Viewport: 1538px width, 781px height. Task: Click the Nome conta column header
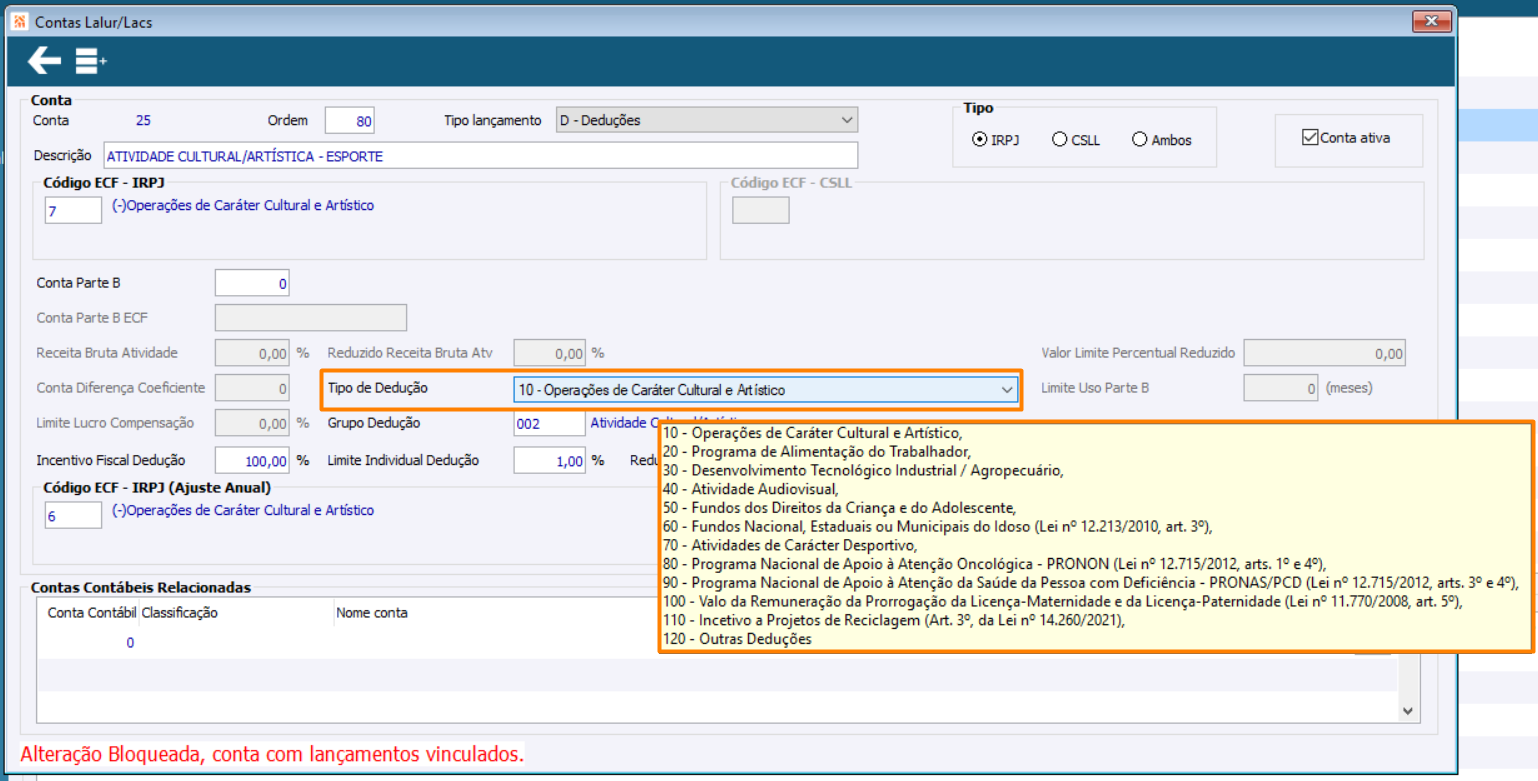pos(372,613)
